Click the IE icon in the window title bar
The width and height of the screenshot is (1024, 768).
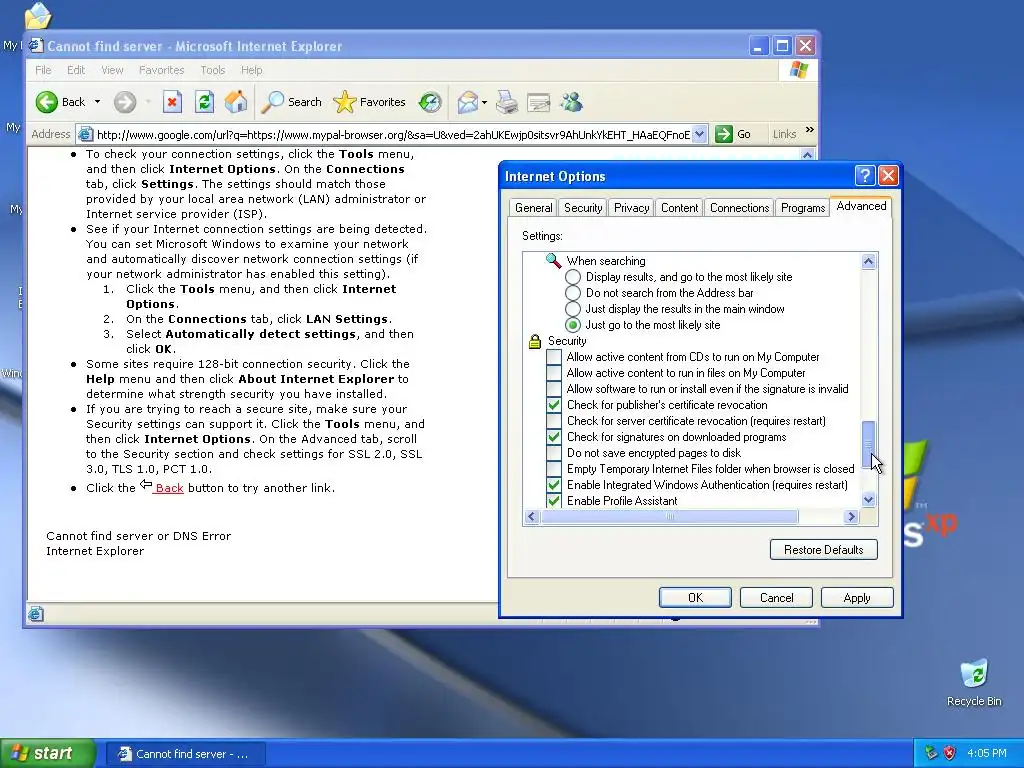[35, 46]
